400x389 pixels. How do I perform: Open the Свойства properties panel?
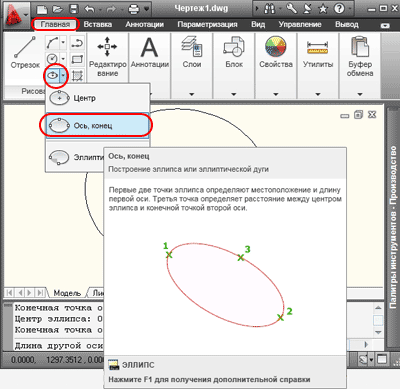tap(276, 52)
